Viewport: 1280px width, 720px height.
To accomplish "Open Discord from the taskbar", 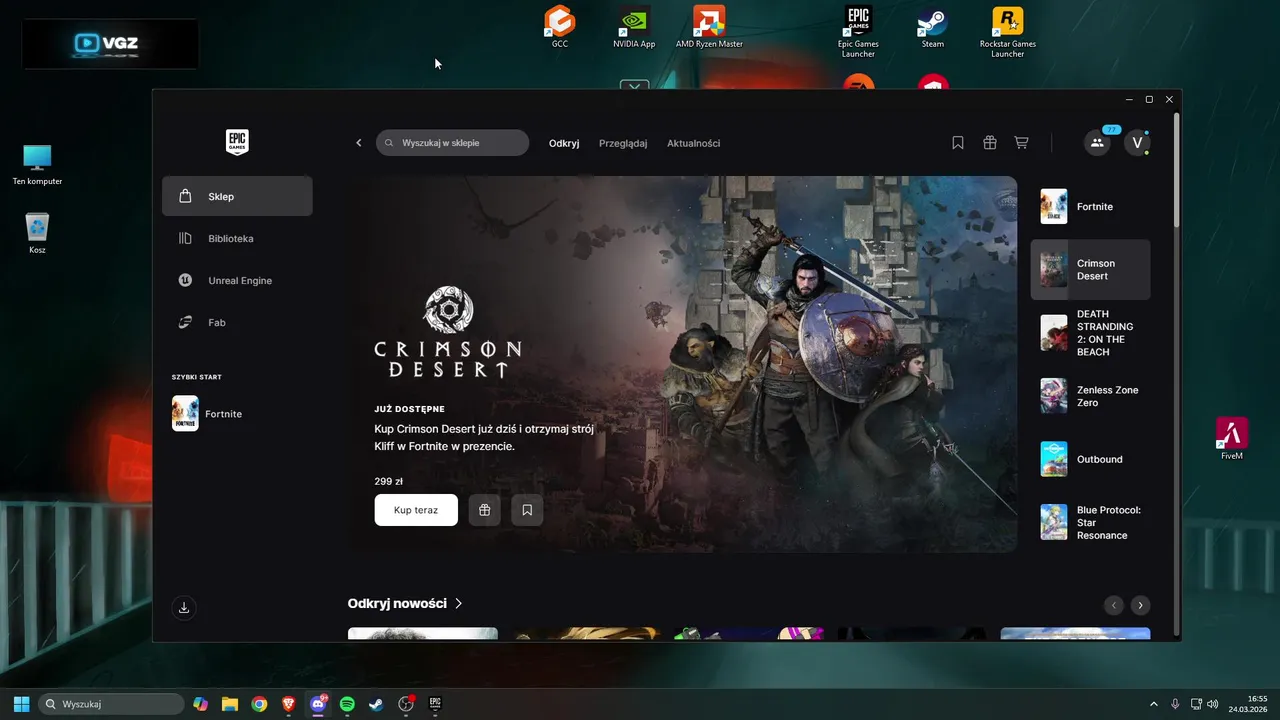I will pos(318,704).
